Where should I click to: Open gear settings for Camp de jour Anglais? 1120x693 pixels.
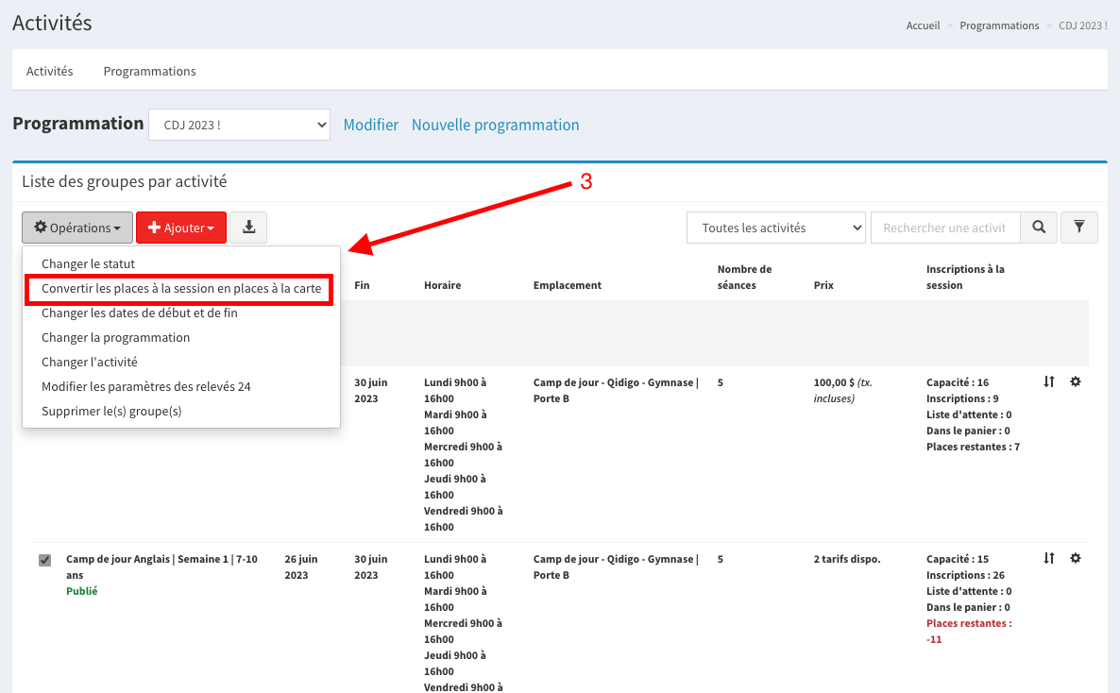pyautogui.click(x=1076, y=559)
